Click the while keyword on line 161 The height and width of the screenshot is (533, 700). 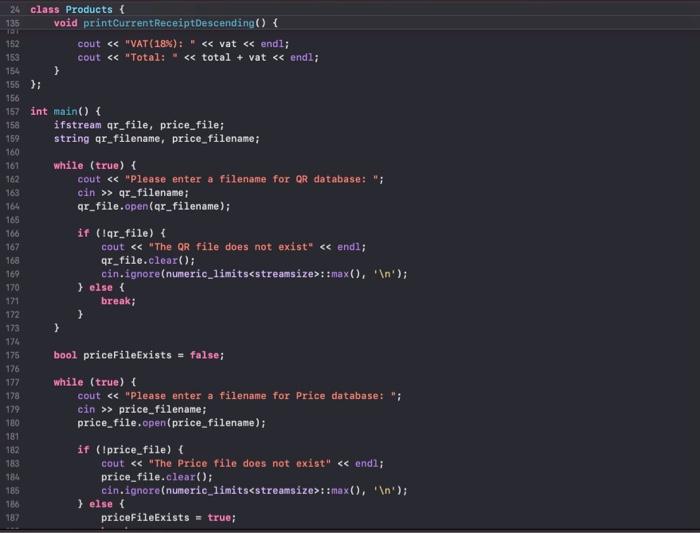[68, 166]
